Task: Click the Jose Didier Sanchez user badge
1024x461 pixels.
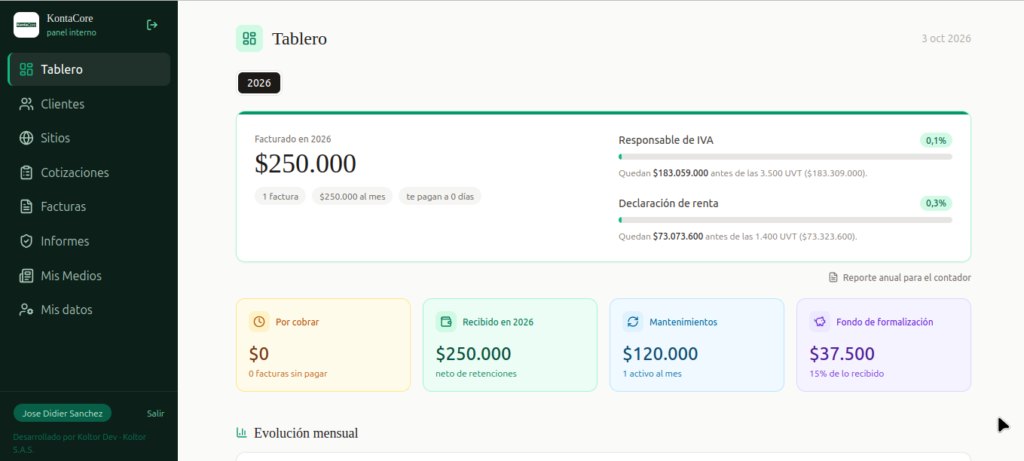Action: pos(63,413)
